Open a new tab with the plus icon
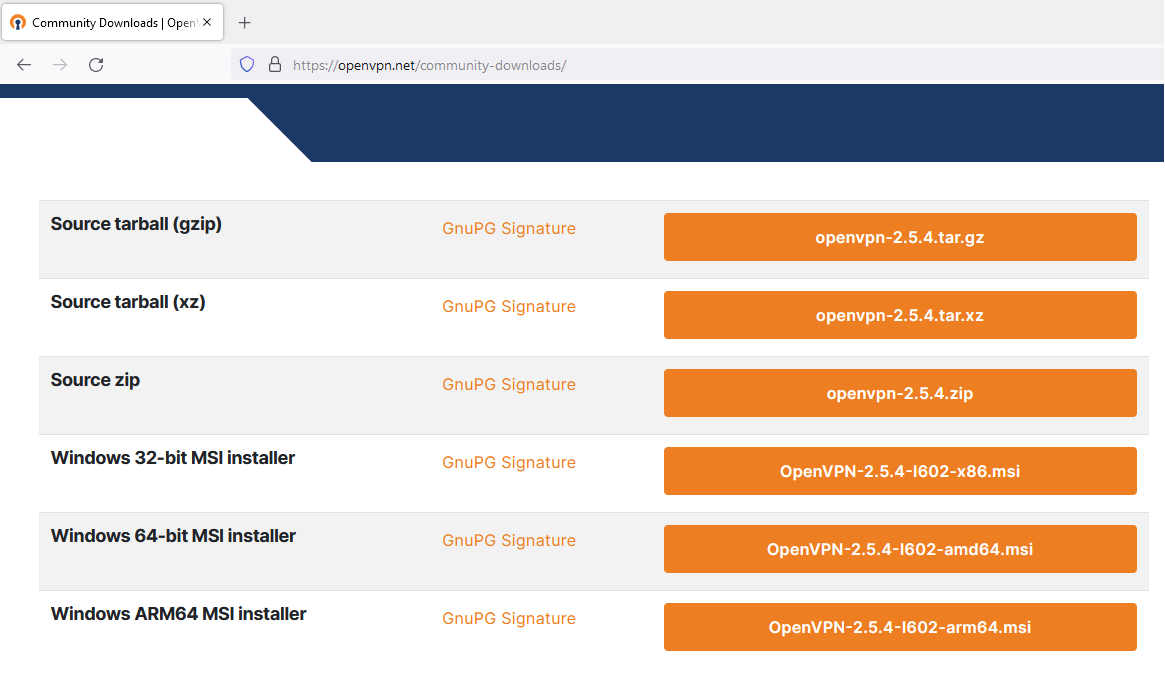Image resolution: width=1165 pixels, height=680 pixels. tap(244, 22)
